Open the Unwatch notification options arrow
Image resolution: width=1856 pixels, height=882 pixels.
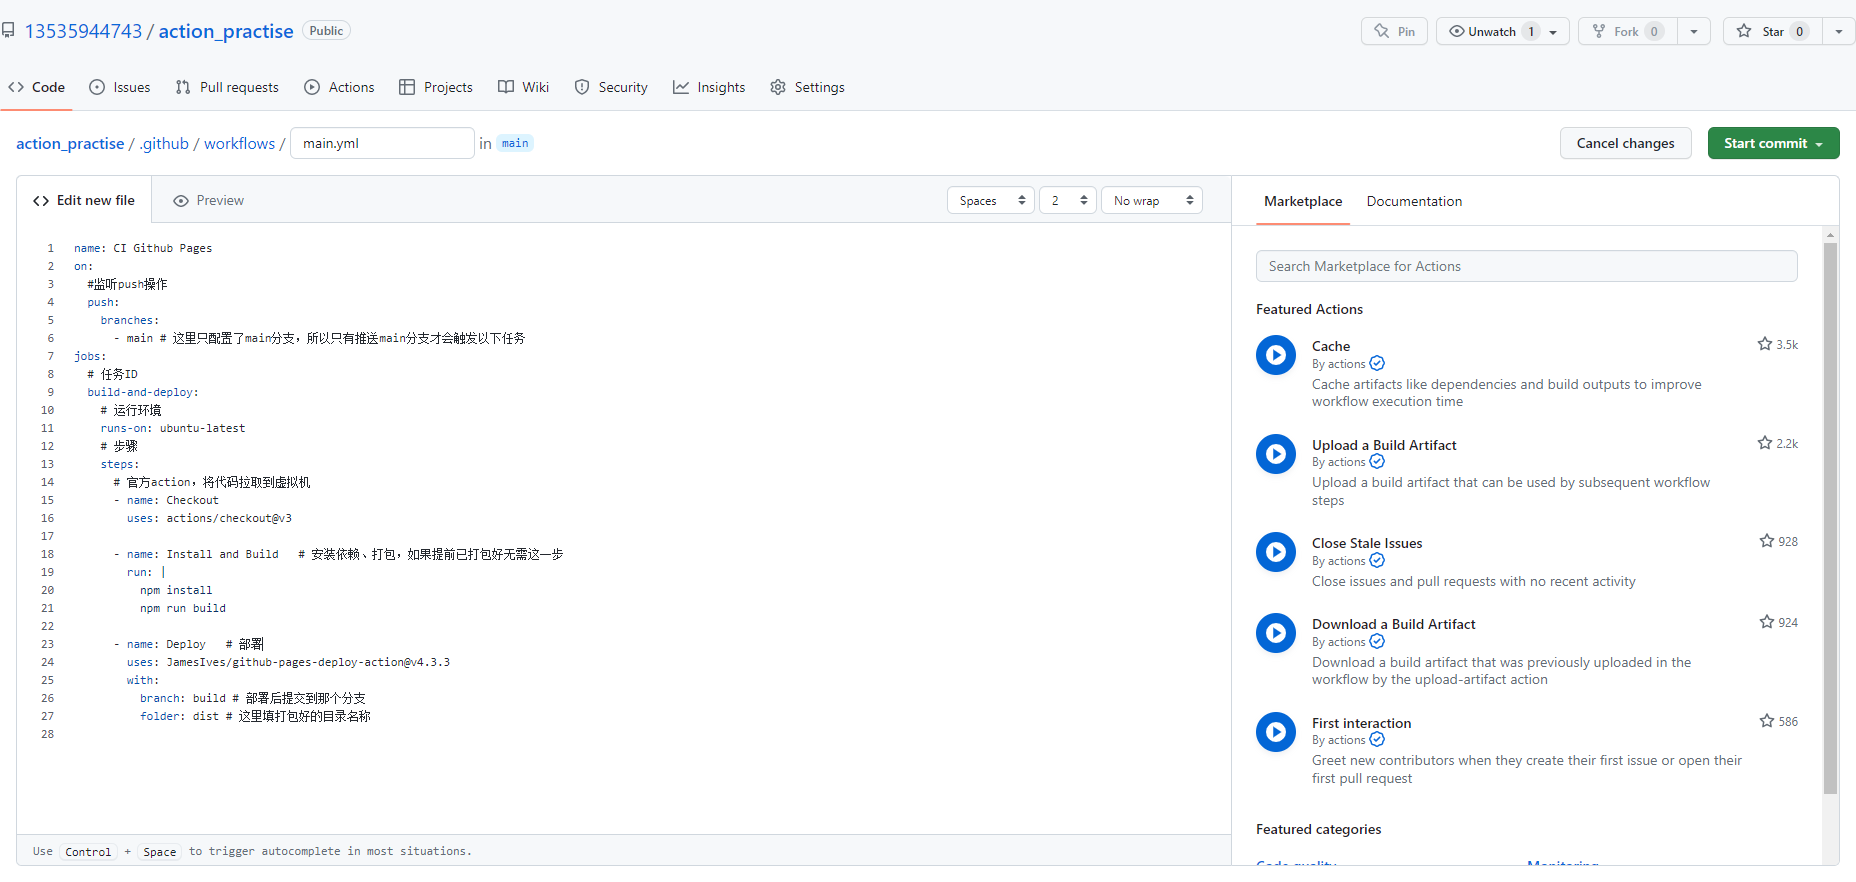[x=1554, y=32]
